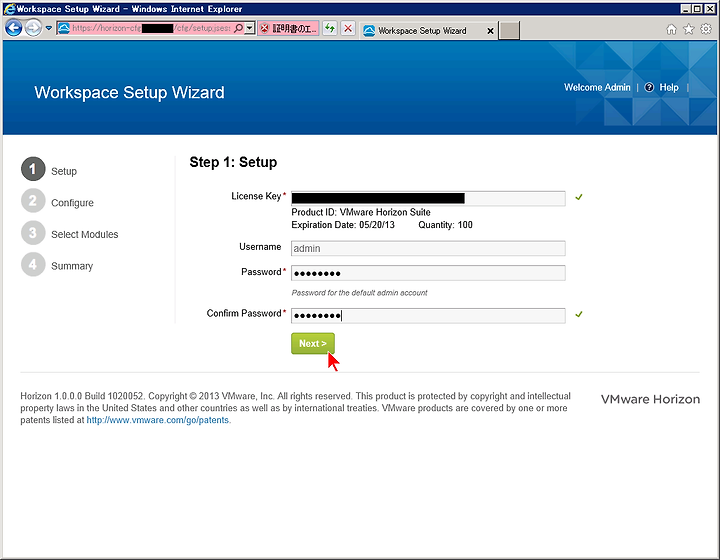This screenshot has height=560, width=720.
Task: Open the Help link
Action: [669, 87]
